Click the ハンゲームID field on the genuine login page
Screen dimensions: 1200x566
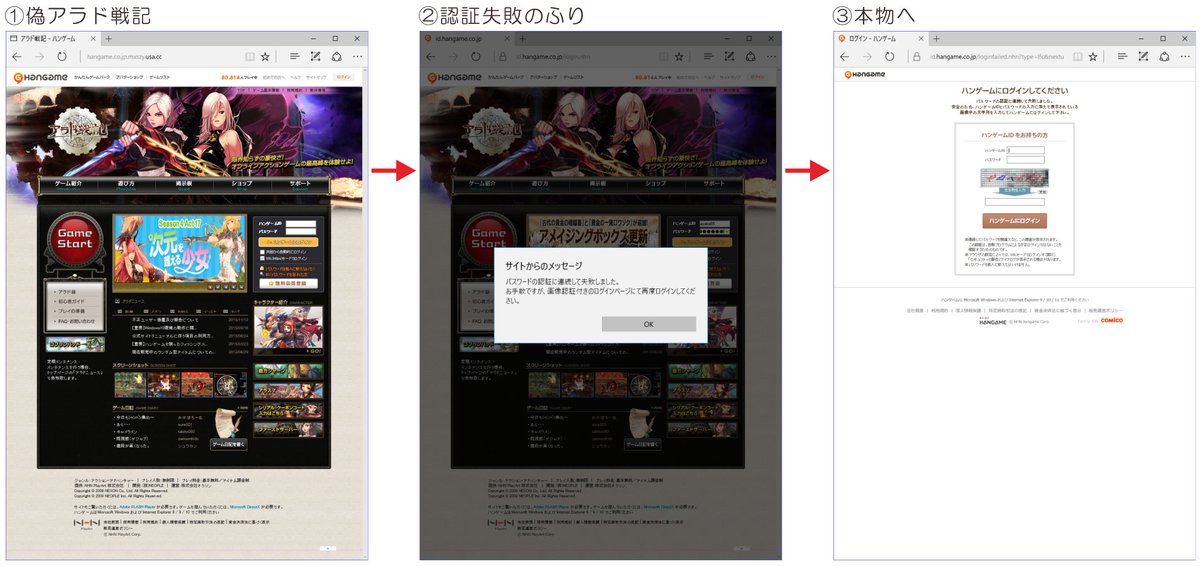(x=1025, y=150)
